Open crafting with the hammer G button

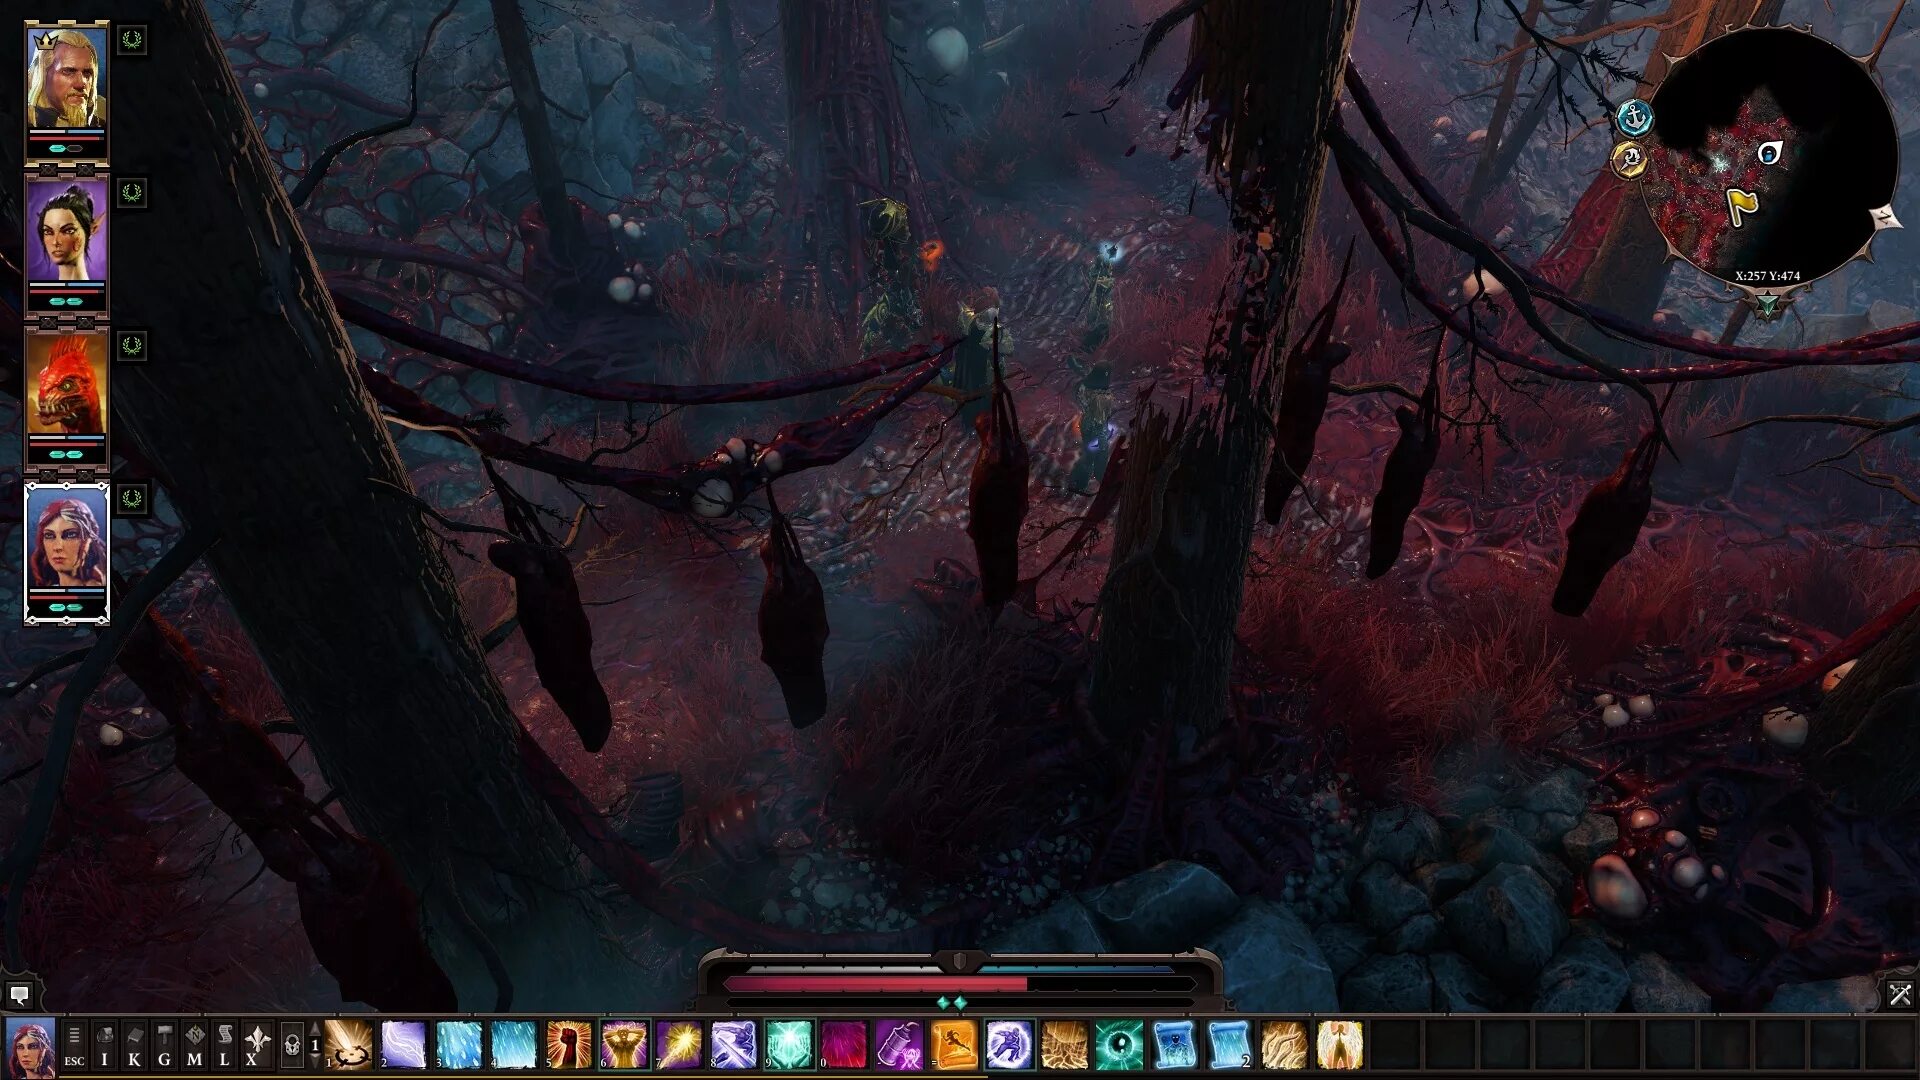click(164, 1045)
